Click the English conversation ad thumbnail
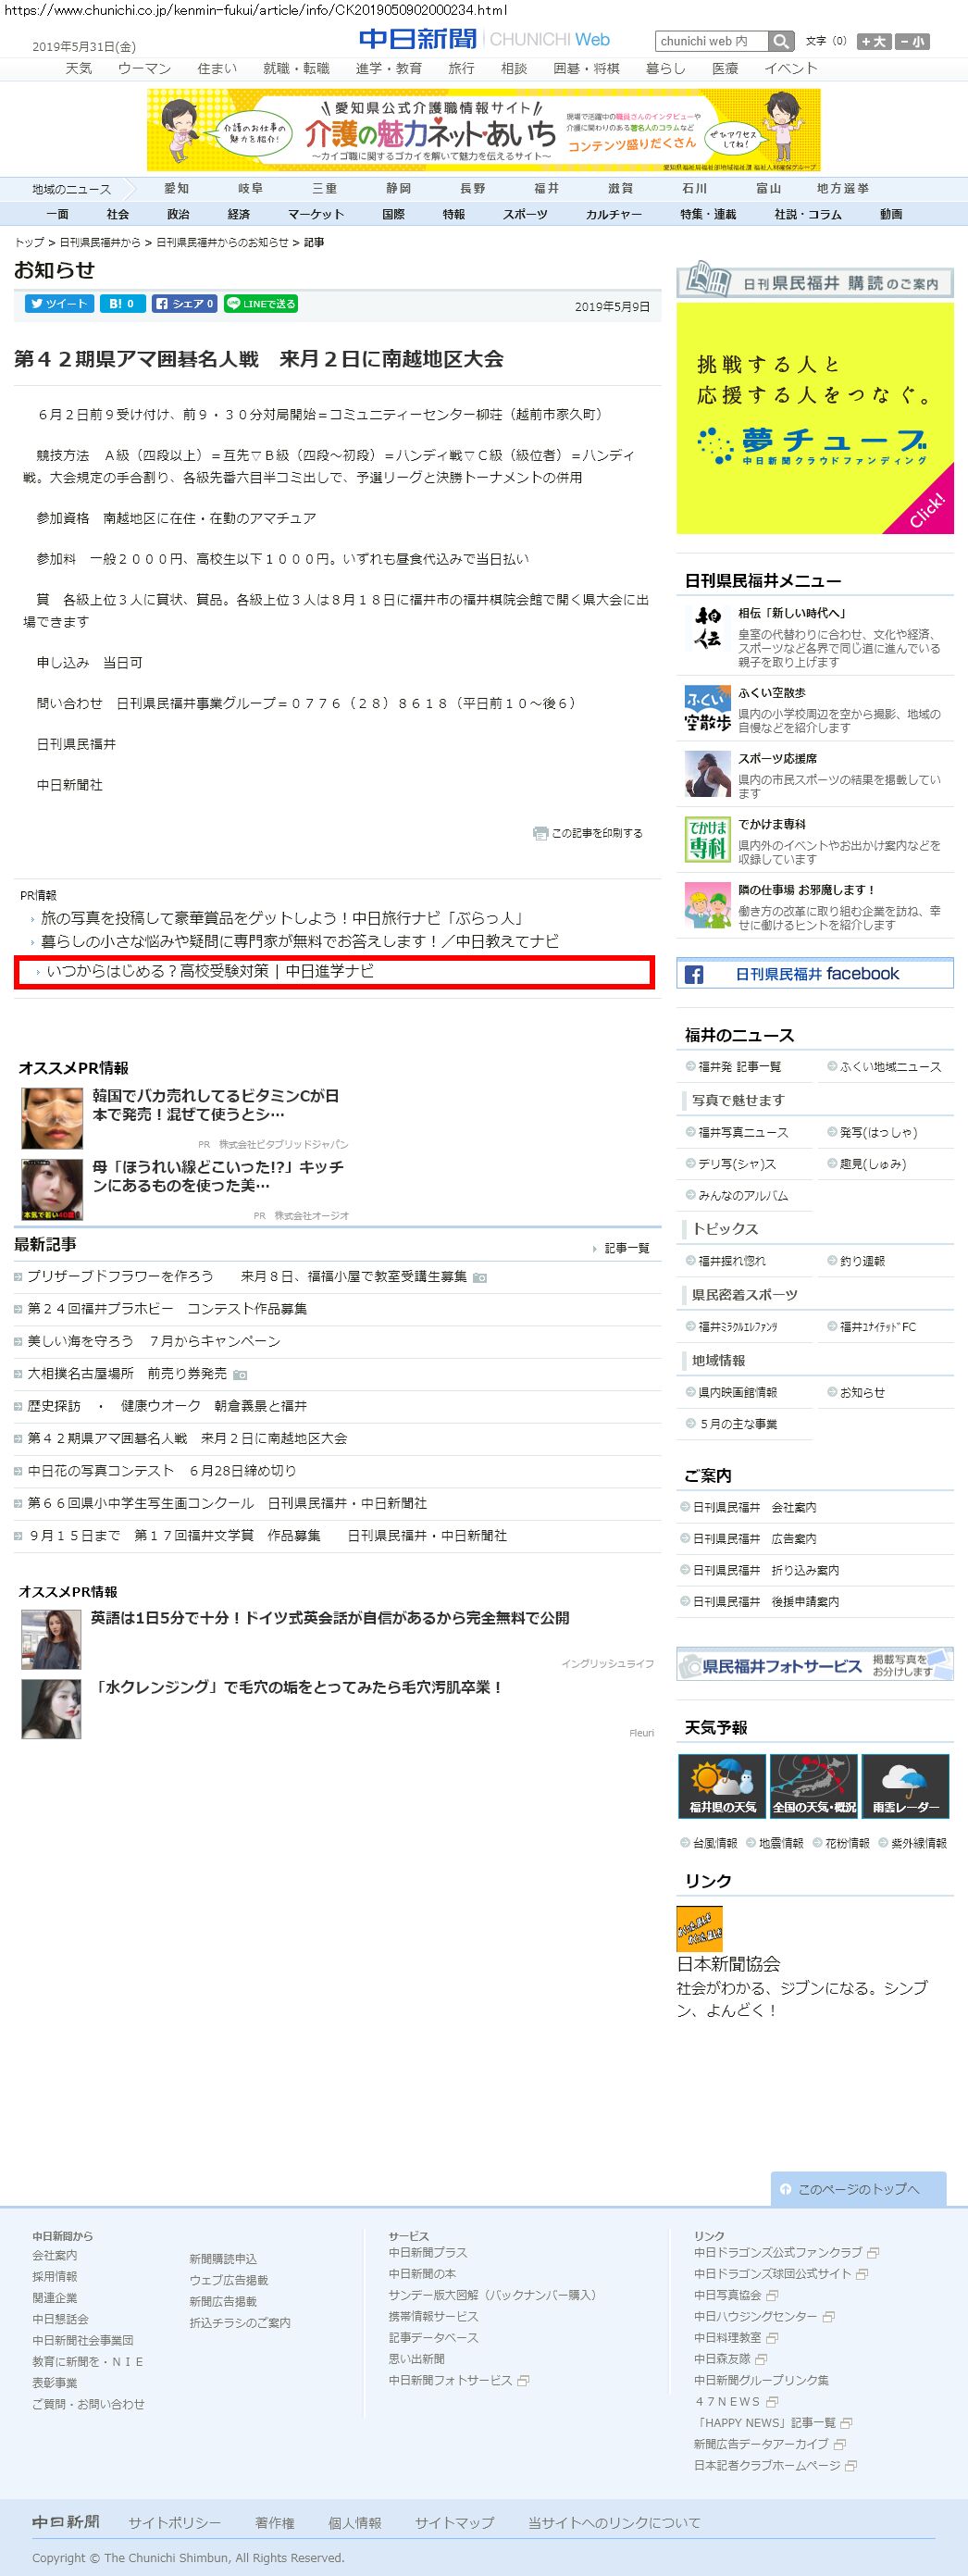The width and height of the screenshot is (968, 2576). tap(51, 1640)
